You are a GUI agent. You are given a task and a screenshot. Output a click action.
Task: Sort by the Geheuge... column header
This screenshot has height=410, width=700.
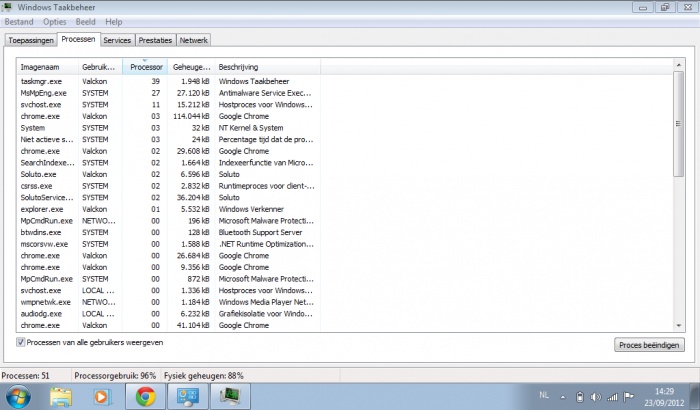tap(191, 67)
